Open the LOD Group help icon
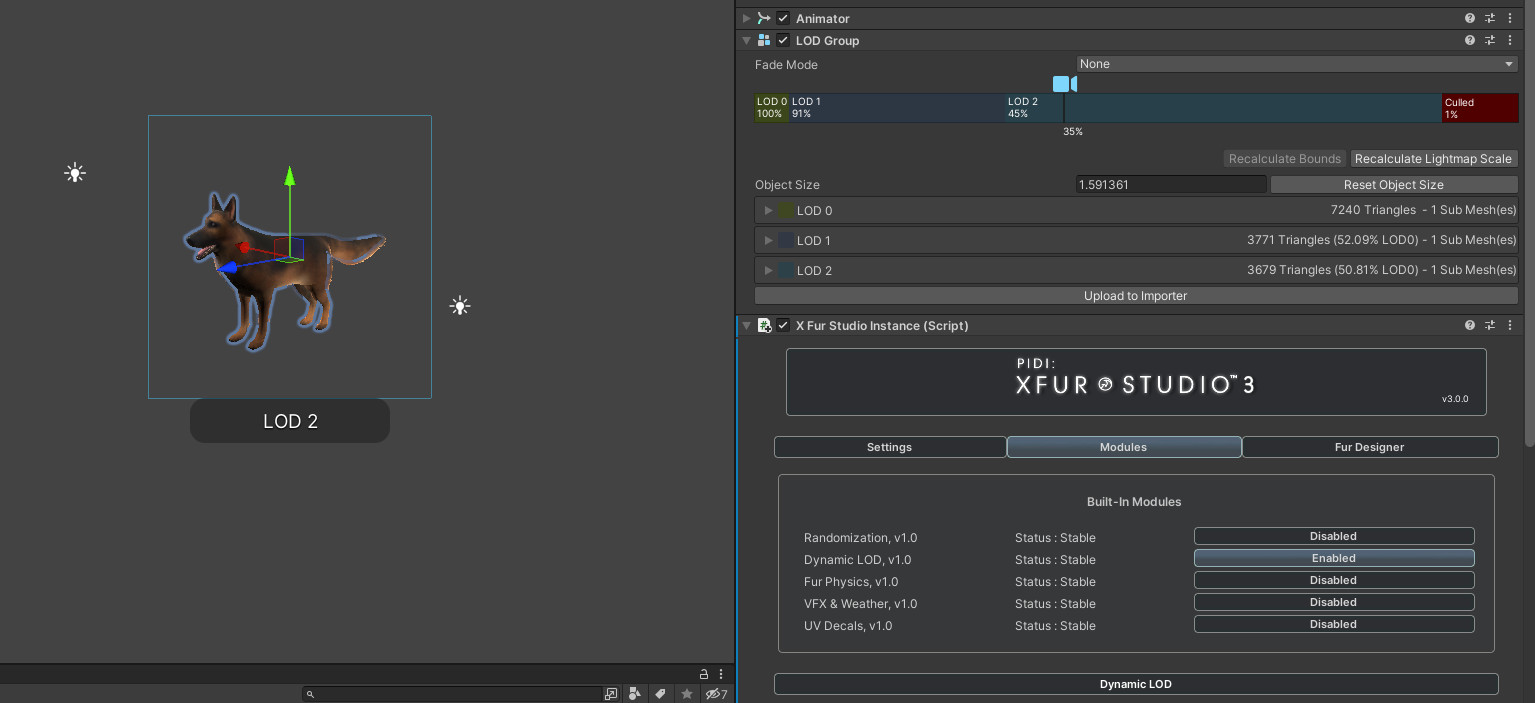This screenshot has height=703, width=1535. [x=1469, y=40]
